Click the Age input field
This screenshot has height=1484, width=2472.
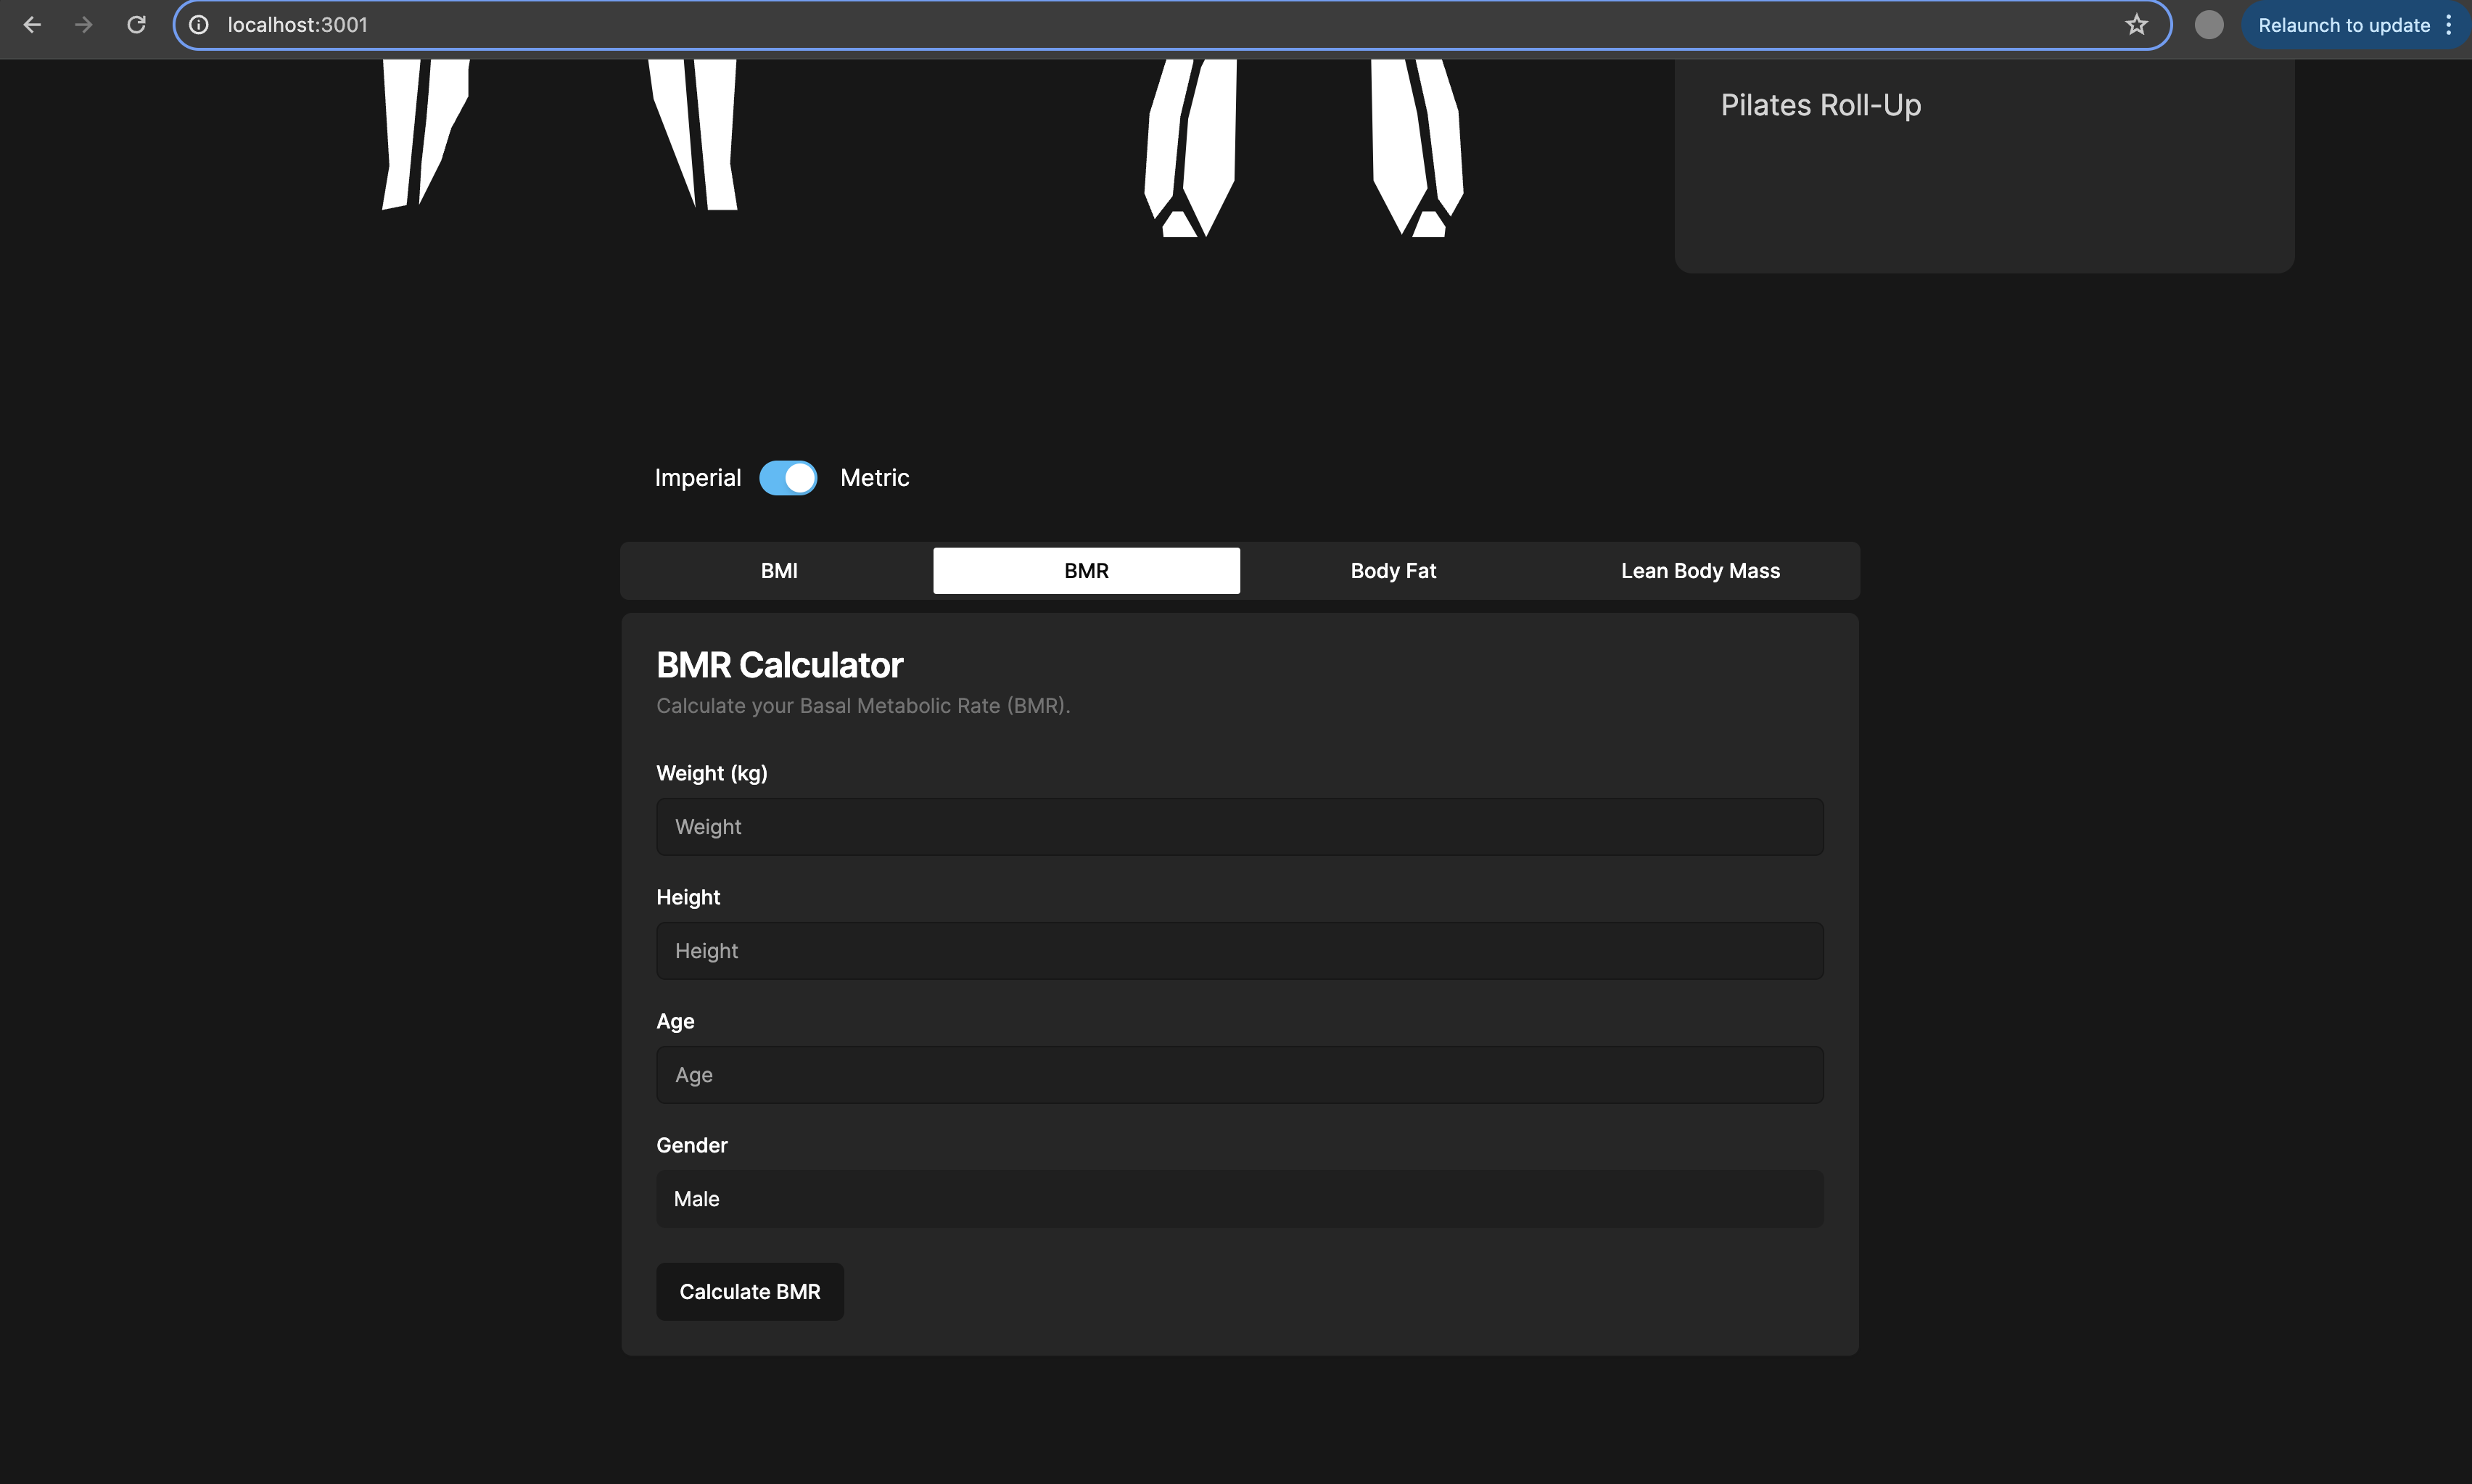point(1239,1075)
